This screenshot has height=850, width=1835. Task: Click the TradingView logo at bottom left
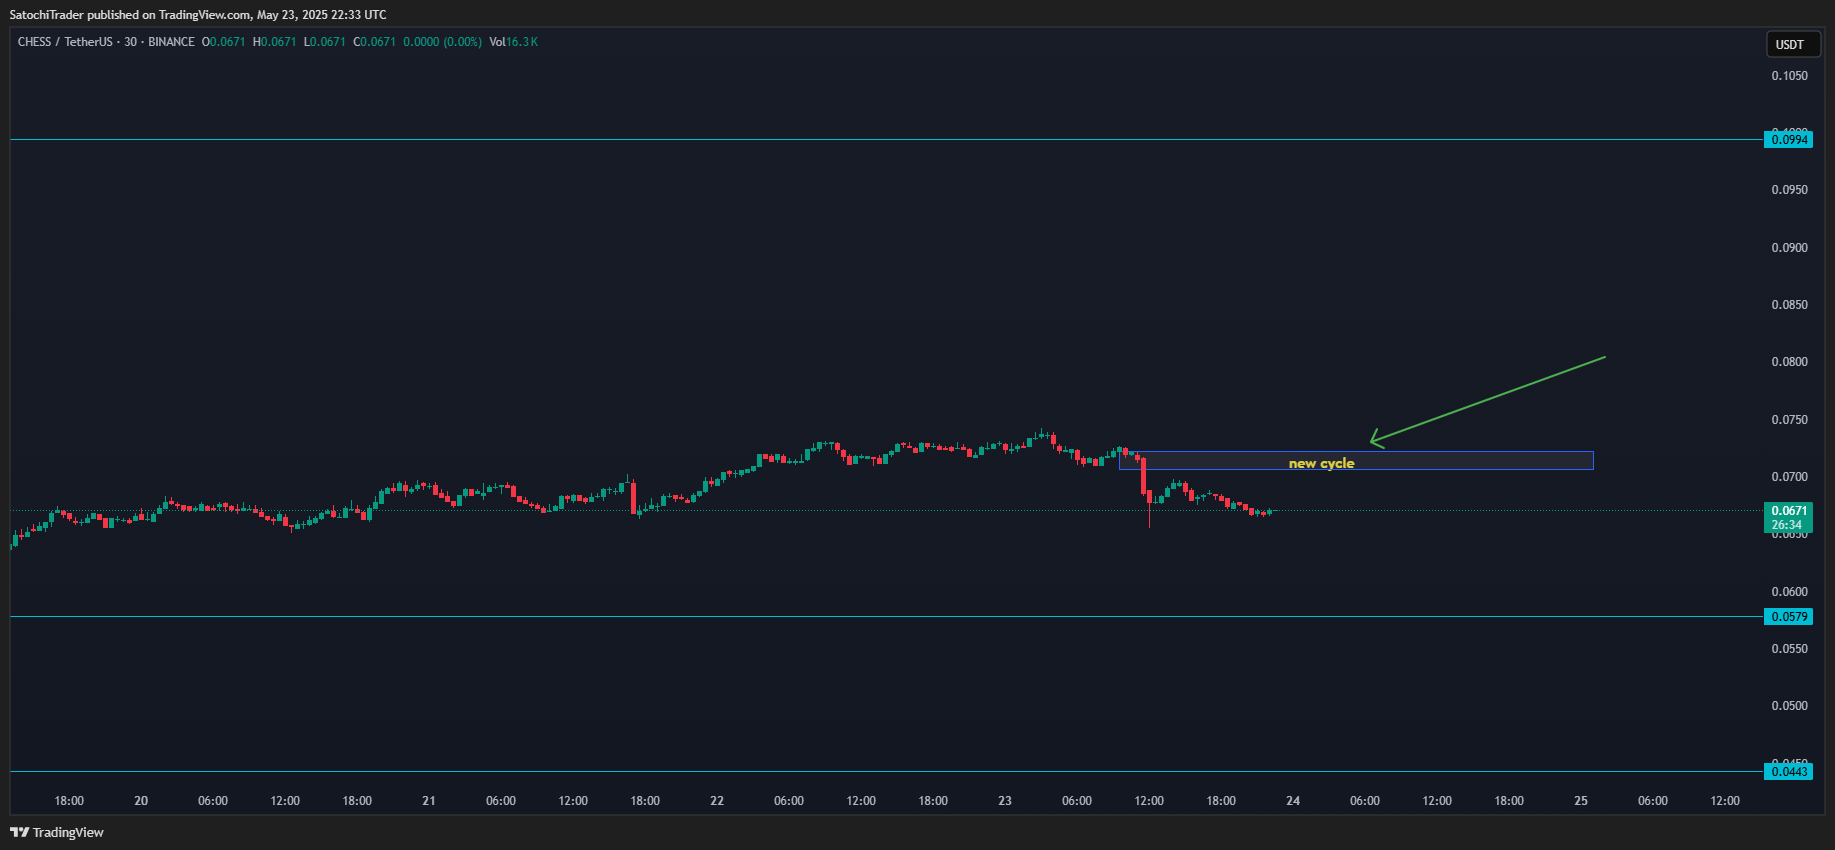[57, 832]
